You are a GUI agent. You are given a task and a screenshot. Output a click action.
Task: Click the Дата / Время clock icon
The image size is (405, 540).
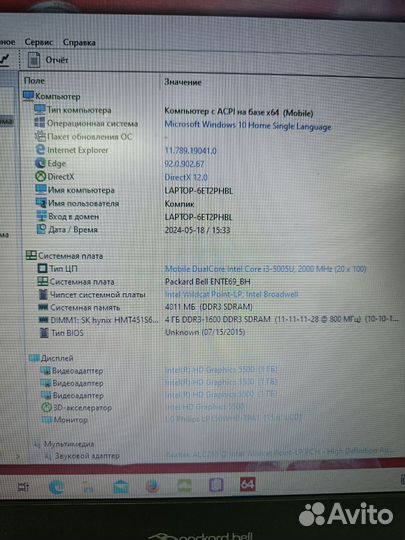tap(42, 229)
